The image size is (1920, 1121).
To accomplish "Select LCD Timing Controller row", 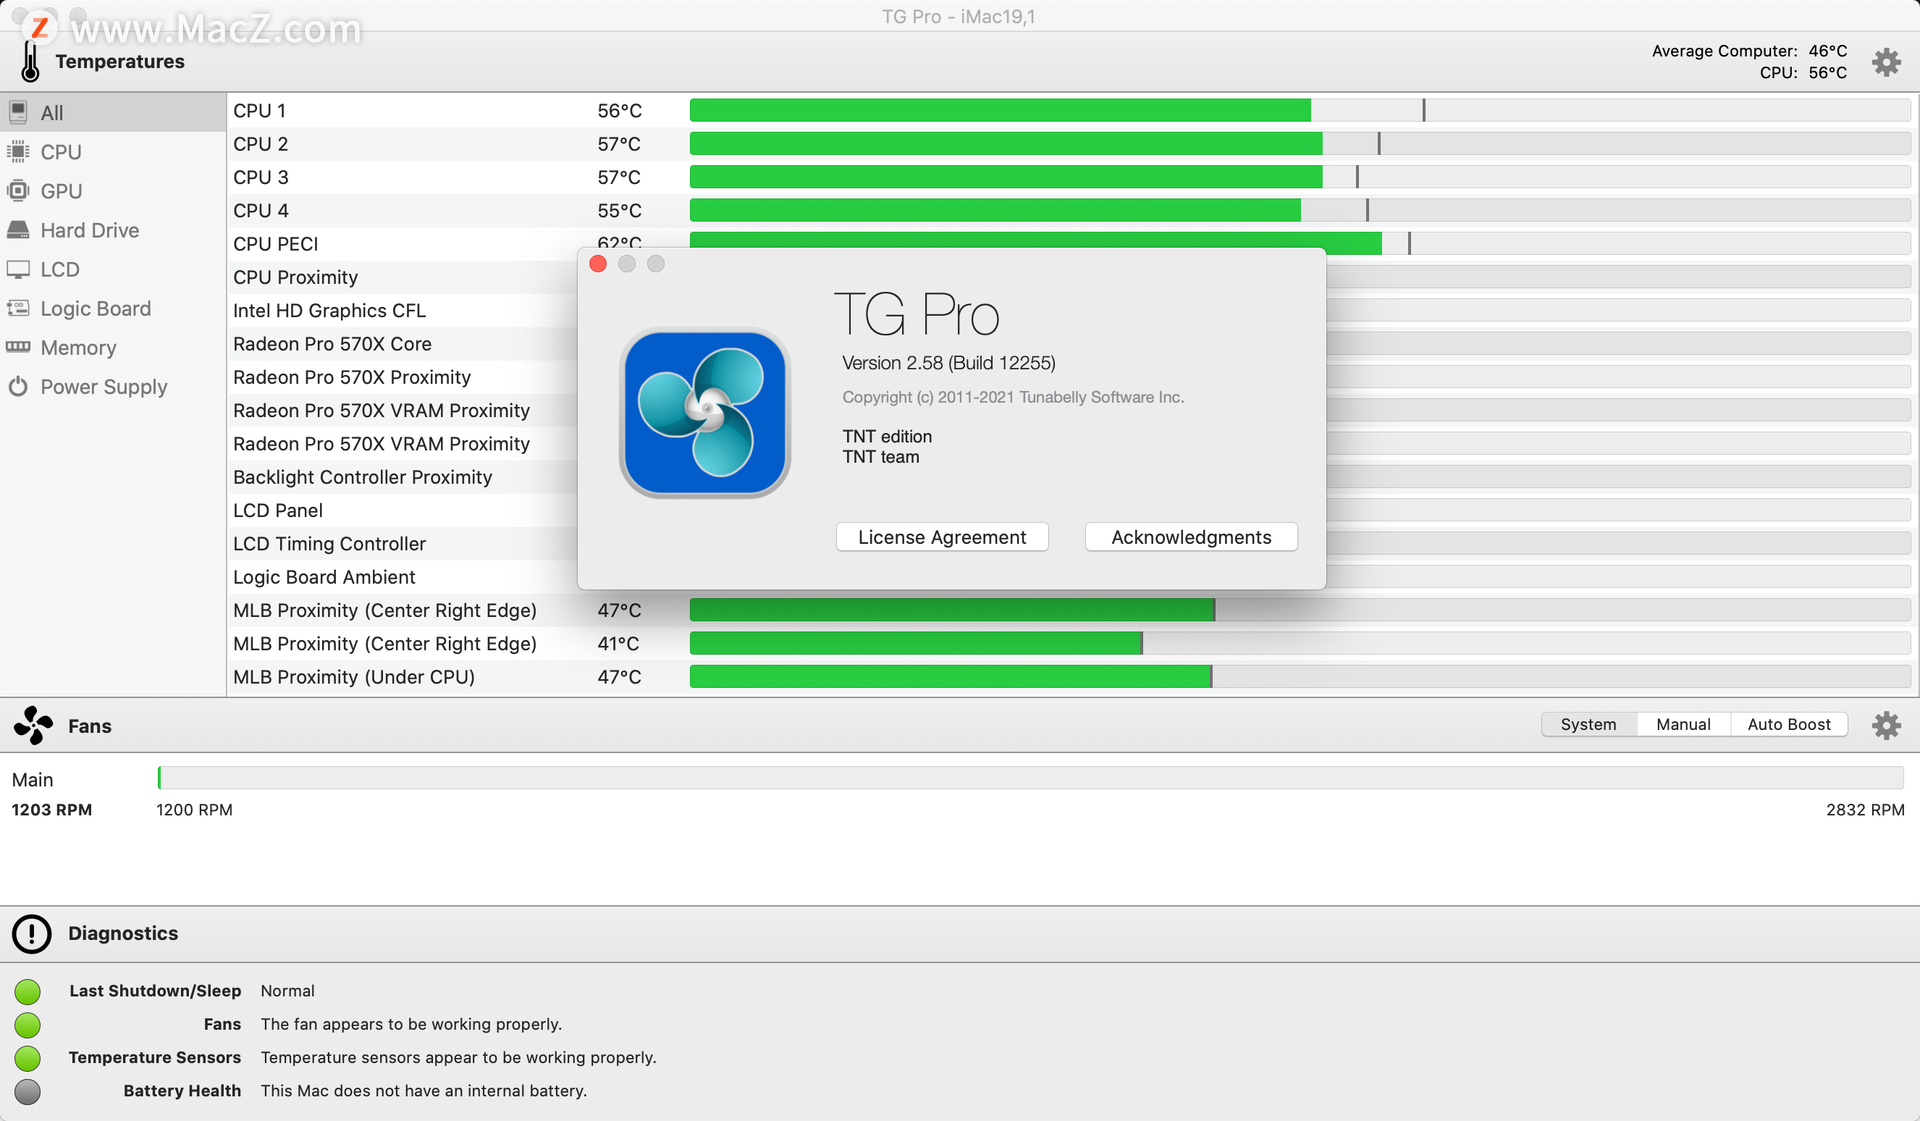I will [403, 544].
